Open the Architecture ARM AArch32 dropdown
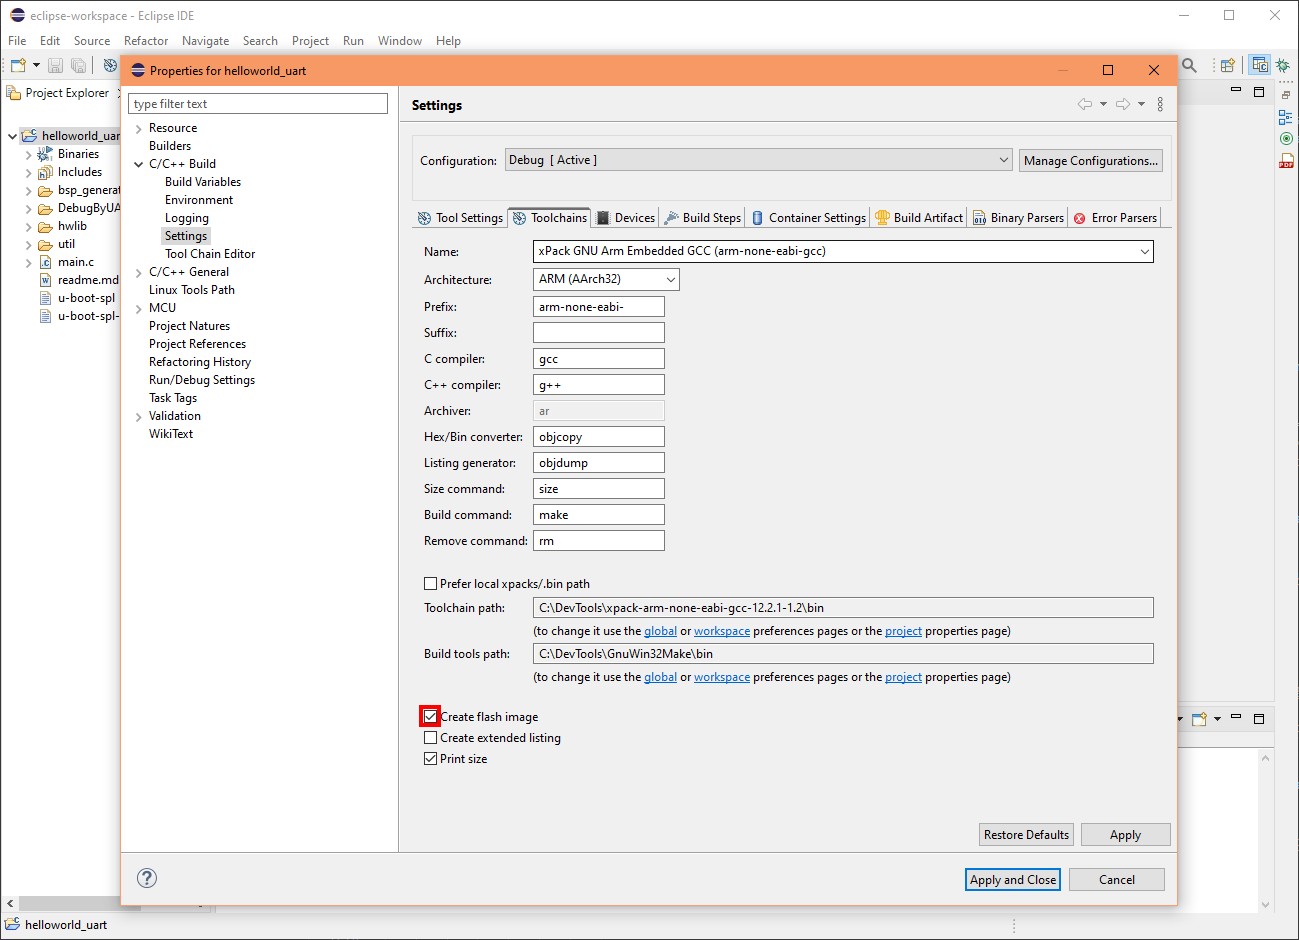This screenshot has width=1299, height=940. [x=670, y=279]
